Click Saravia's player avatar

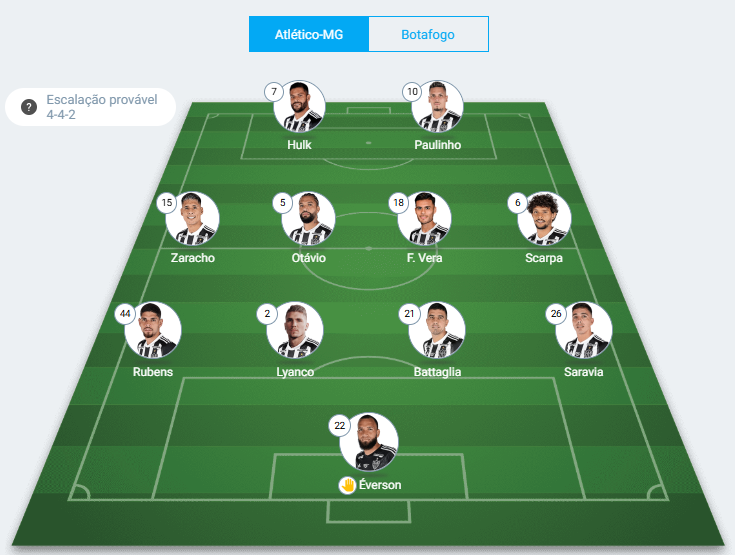(x=584, y=330)
